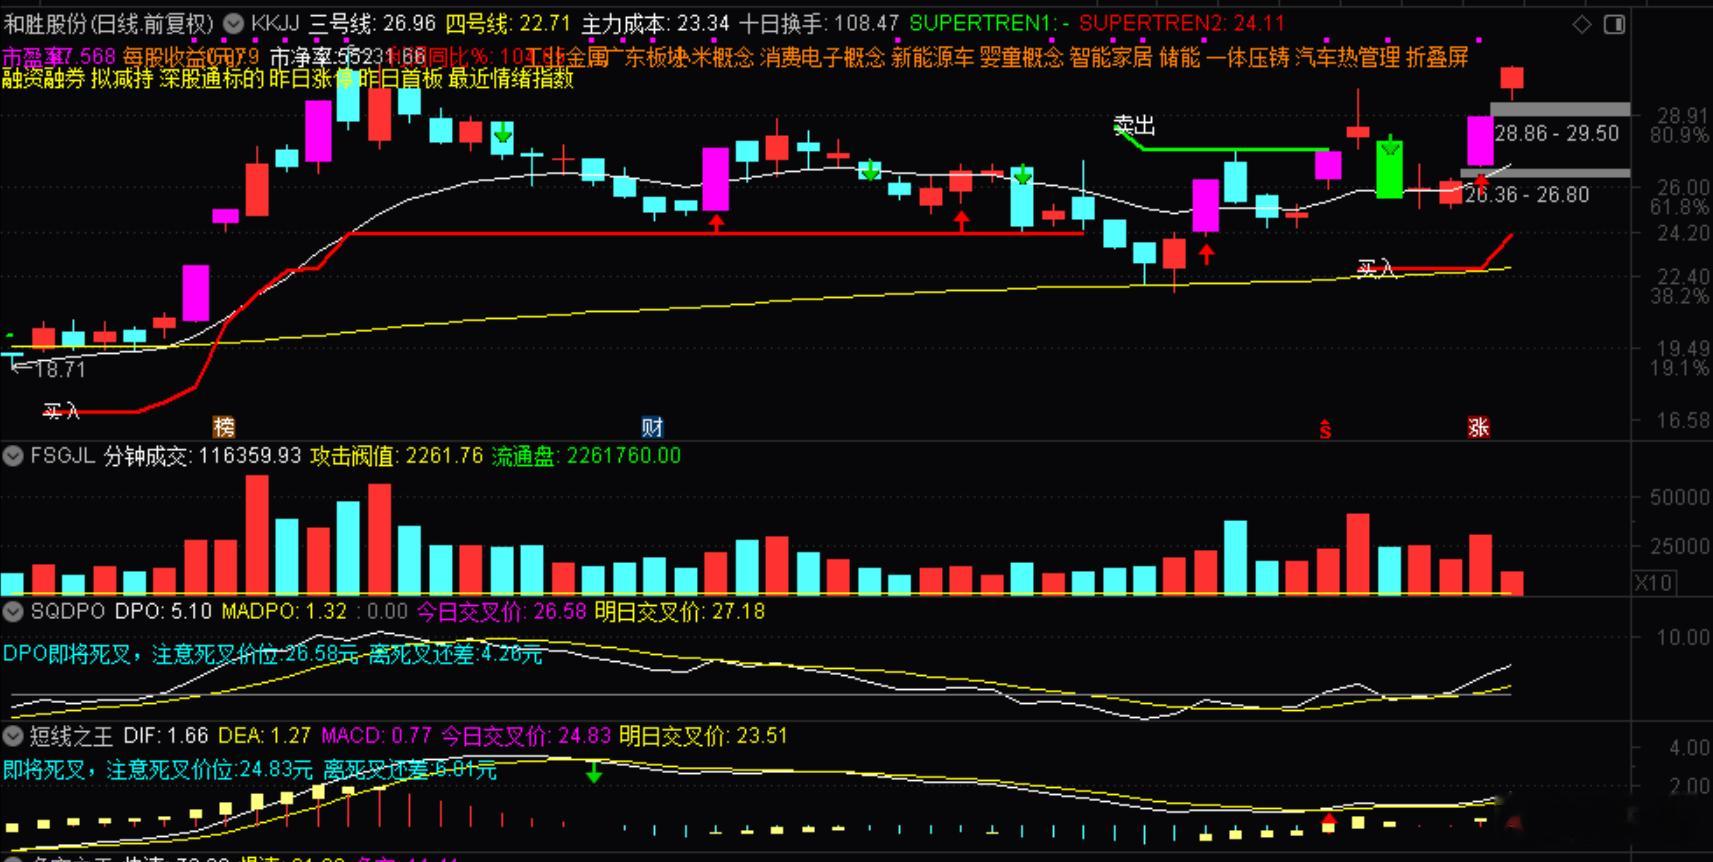1713x862 pixels.
Task: Click the 最近情绪指数 tag
Action: tap(511, 79)
